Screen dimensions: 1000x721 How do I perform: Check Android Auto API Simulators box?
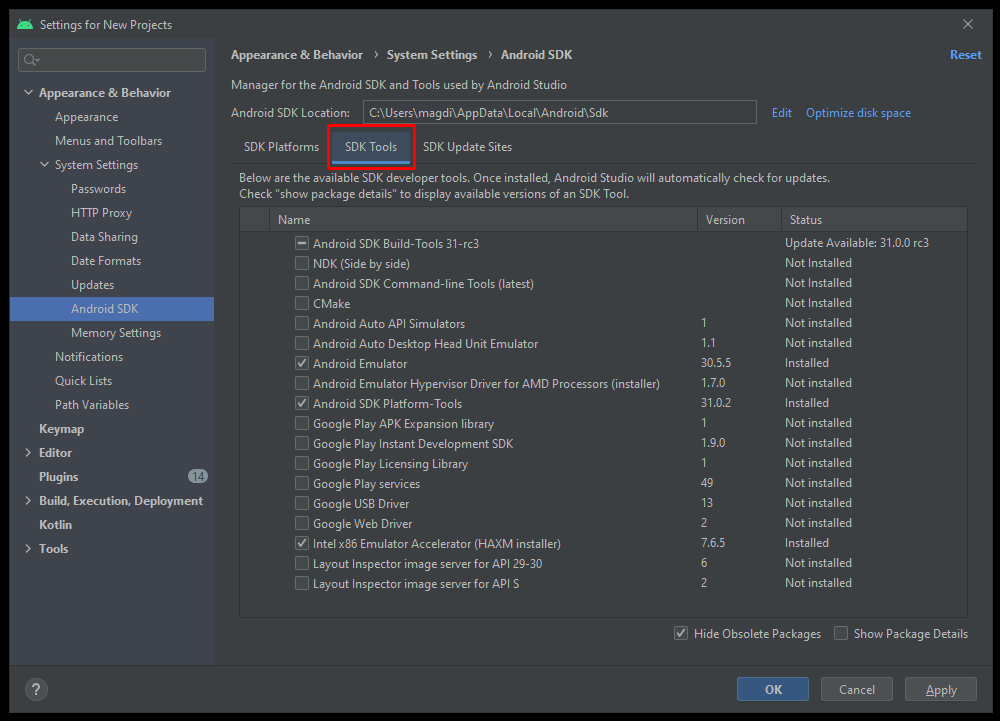point(302,323)
